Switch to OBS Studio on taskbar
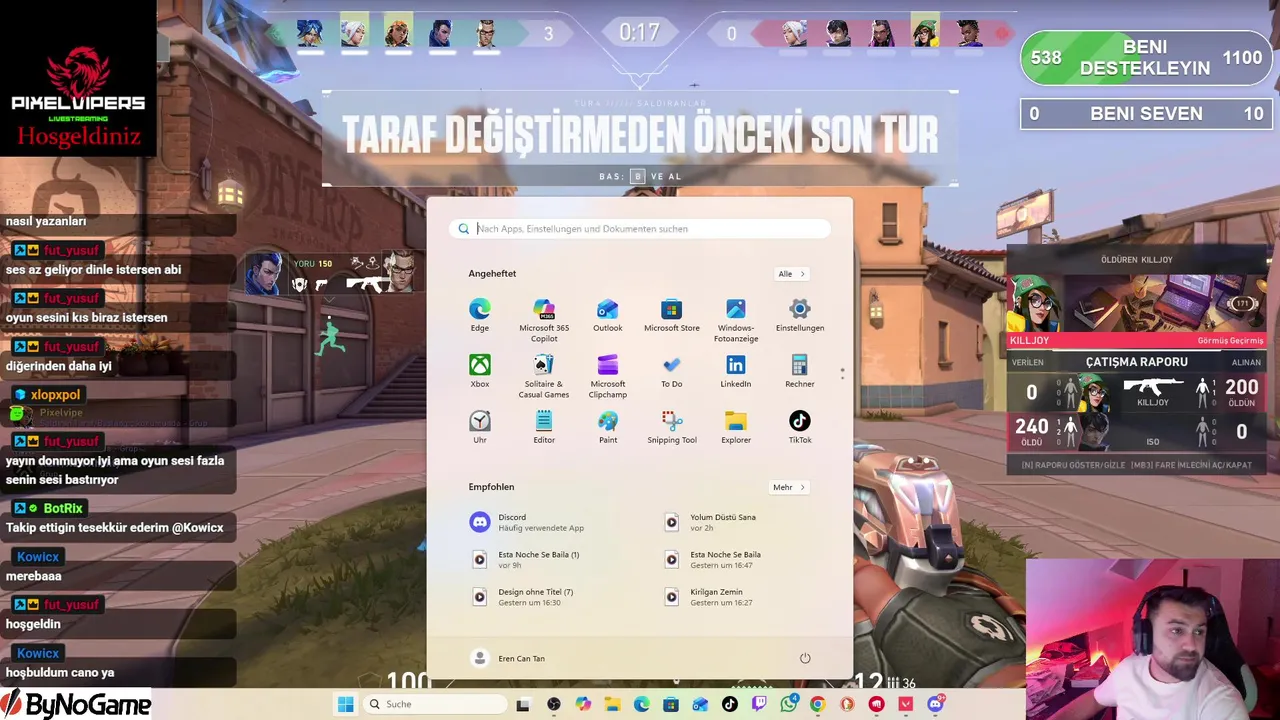This screenshot has width=1280, height=720. (x=554, y=704)
